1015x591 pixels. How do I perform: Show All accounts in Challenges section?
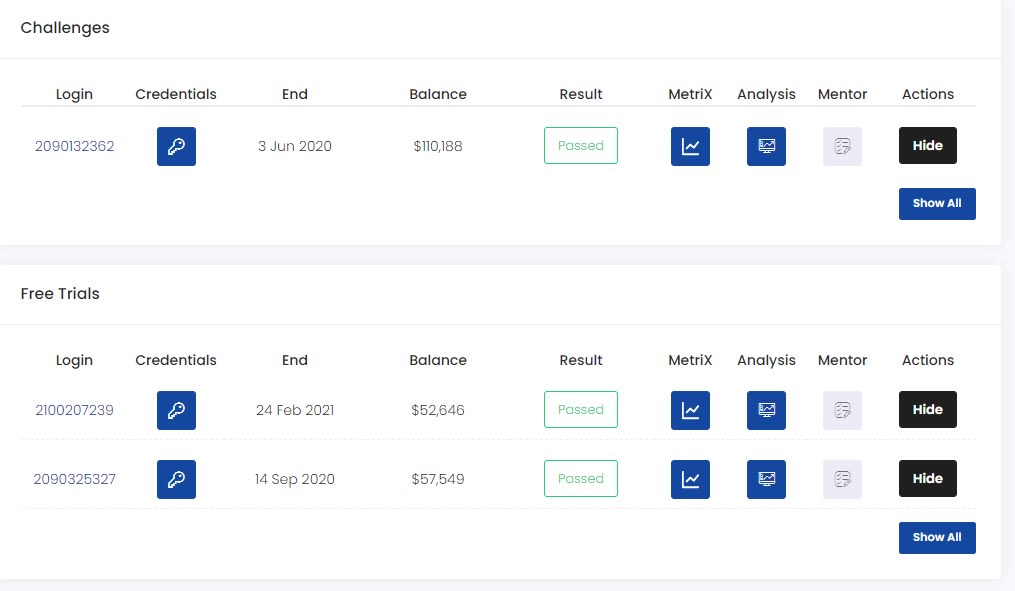click(937, 203)
